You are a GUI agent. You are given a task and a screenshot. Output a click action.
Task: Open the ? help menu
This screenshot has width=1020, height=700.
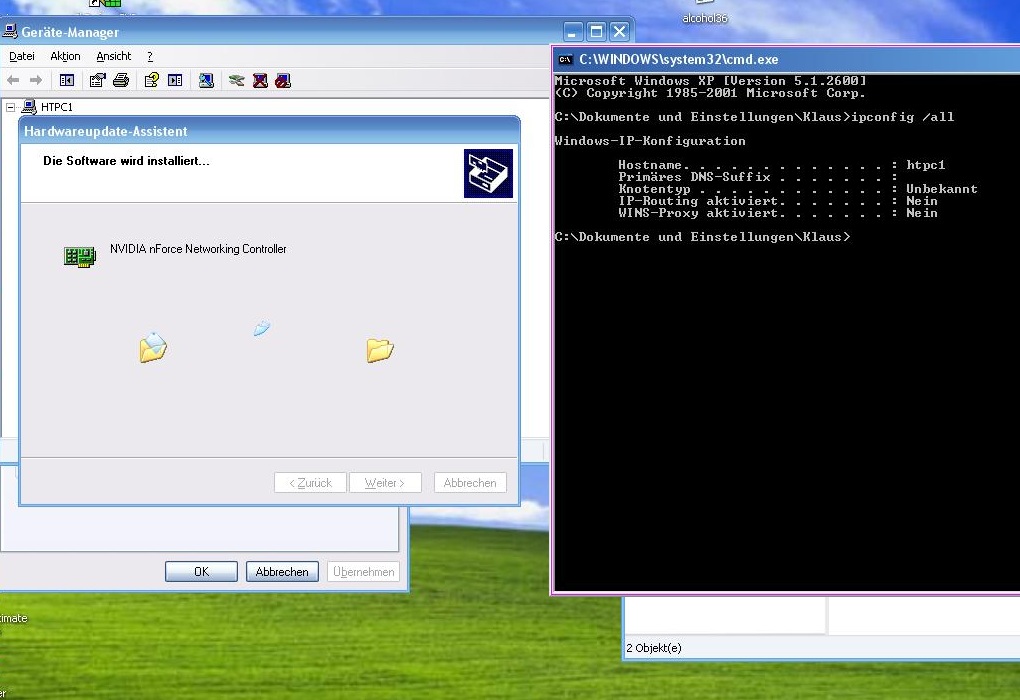150,56
